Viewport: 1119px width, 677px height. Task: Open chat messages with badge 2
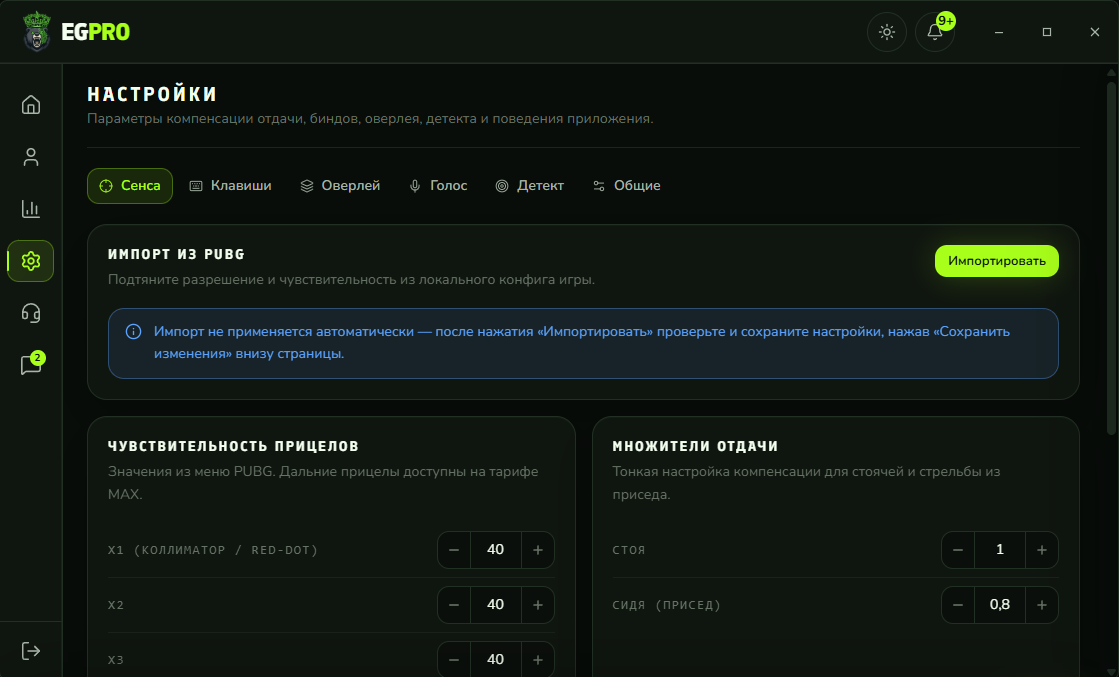click(31, 365)
